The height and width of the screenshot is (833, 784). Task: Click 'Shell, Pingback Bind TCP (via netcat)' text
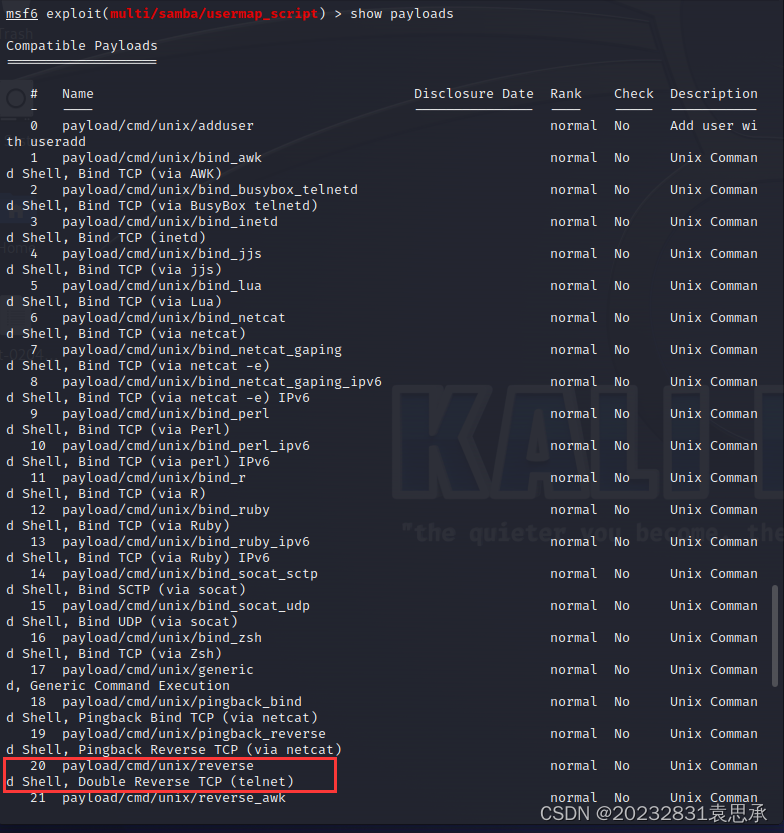[169, 718]
